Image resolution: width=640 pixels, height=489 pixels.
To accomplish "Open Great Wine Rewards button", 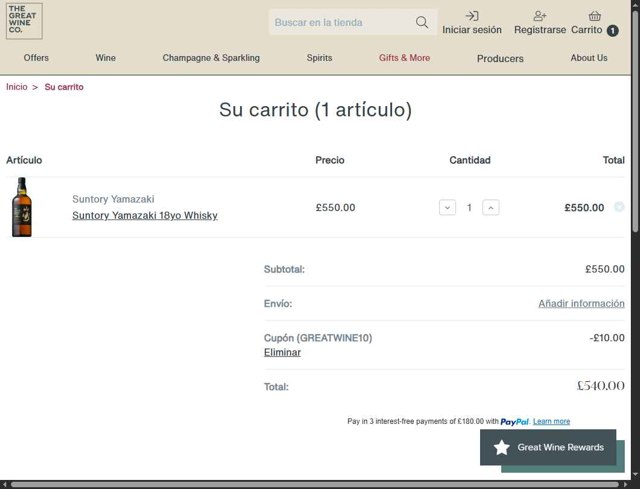I will [548, 447].
